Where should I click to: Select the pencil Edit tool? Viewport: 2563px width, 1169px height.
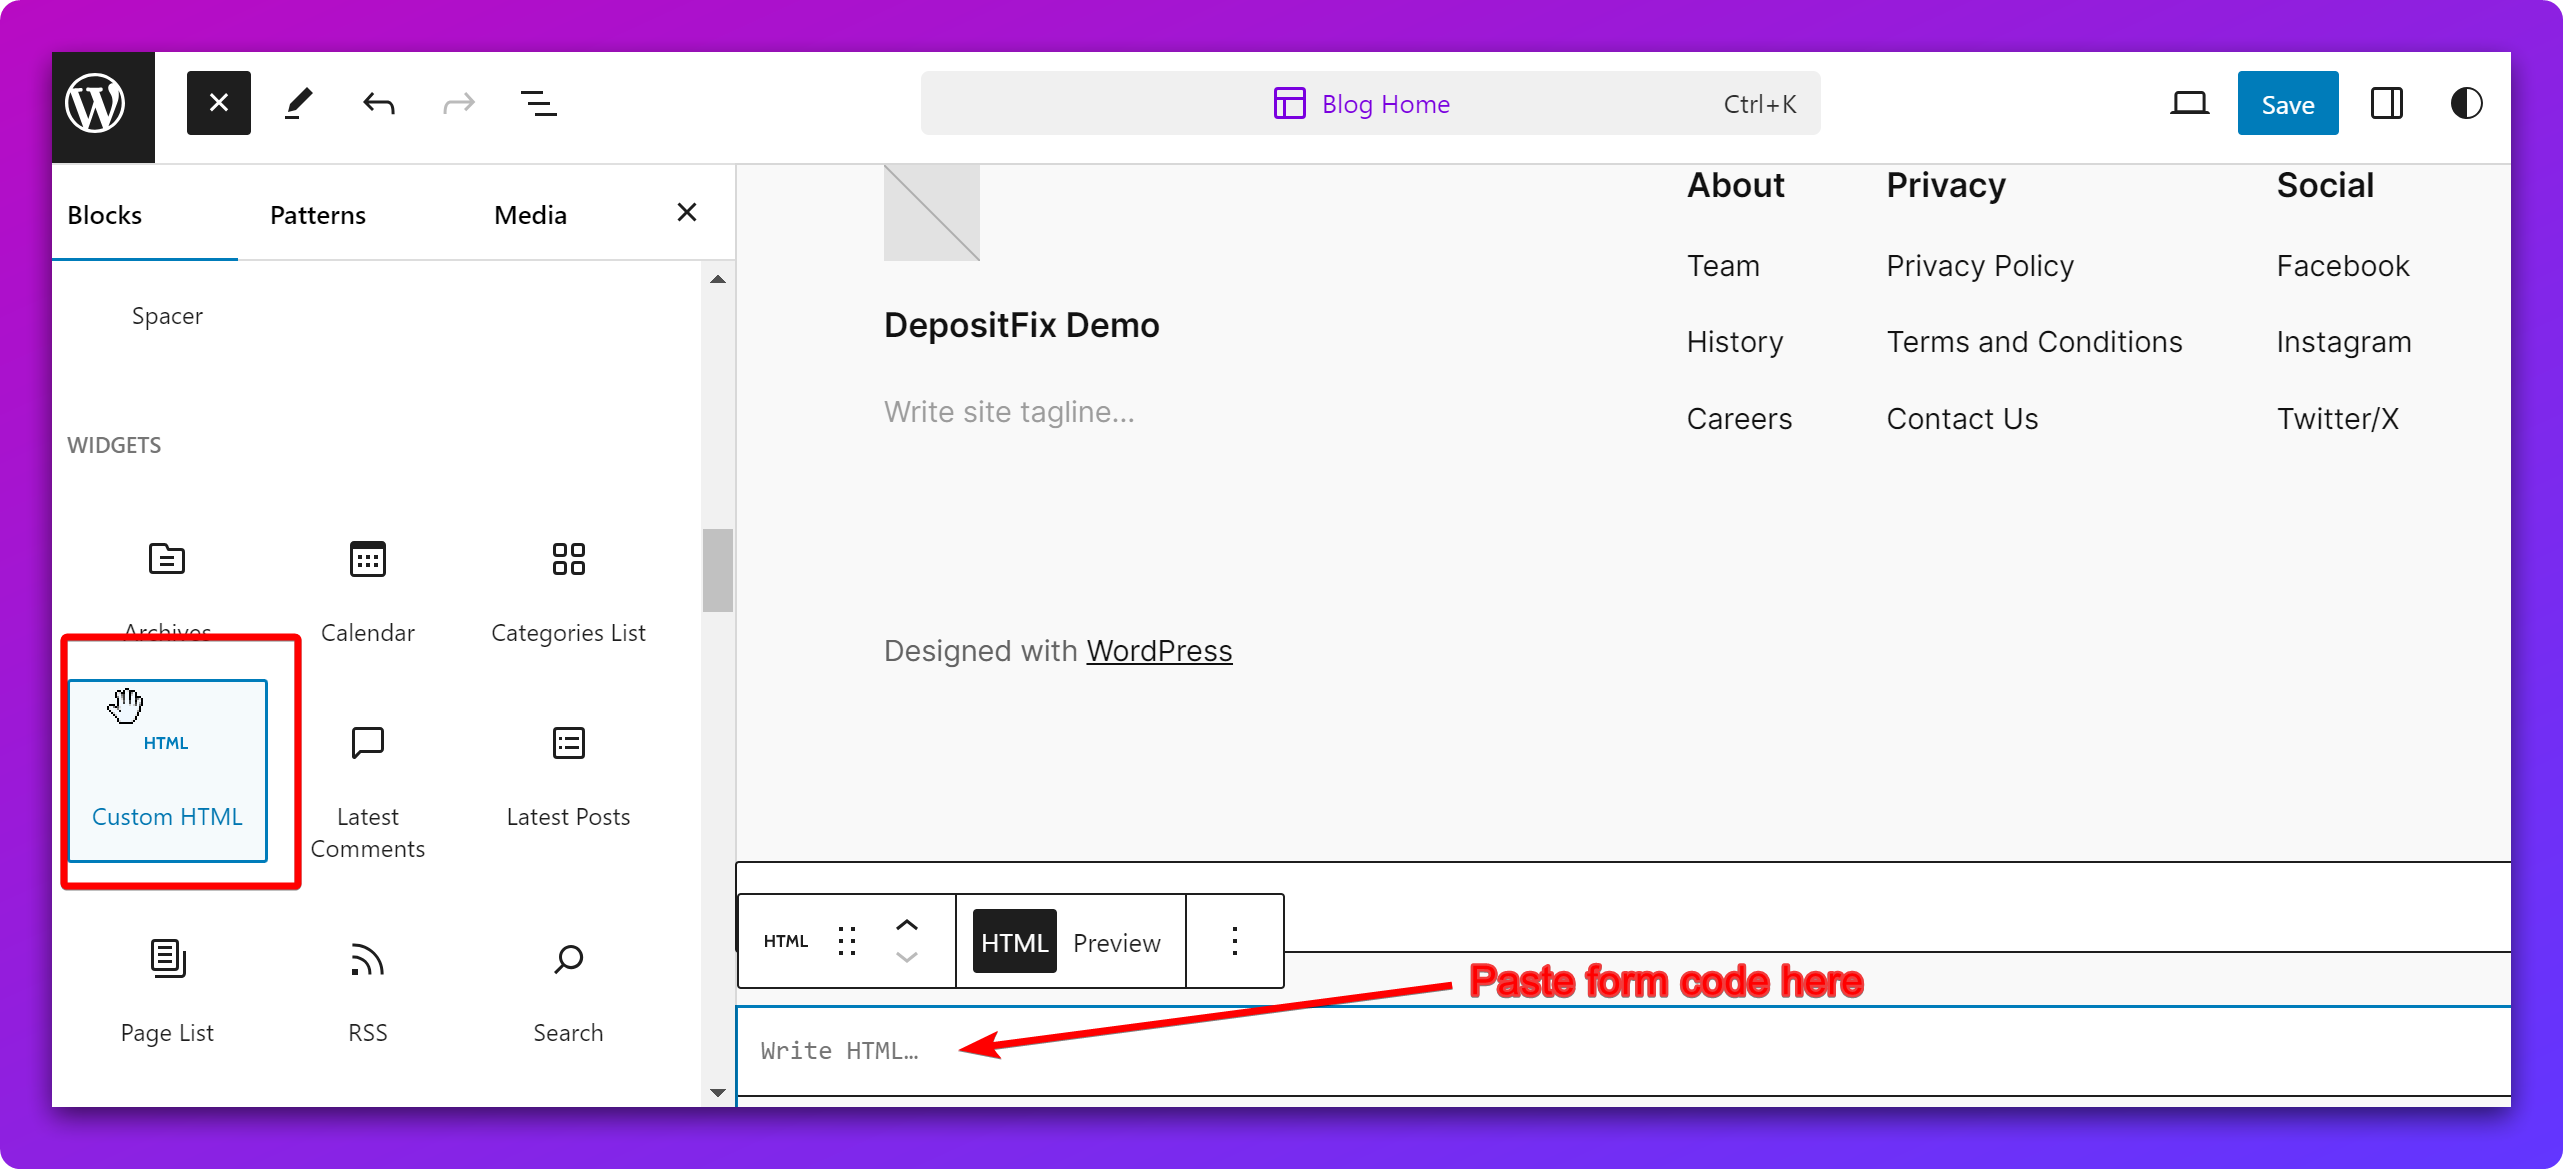tap(298, 103)
